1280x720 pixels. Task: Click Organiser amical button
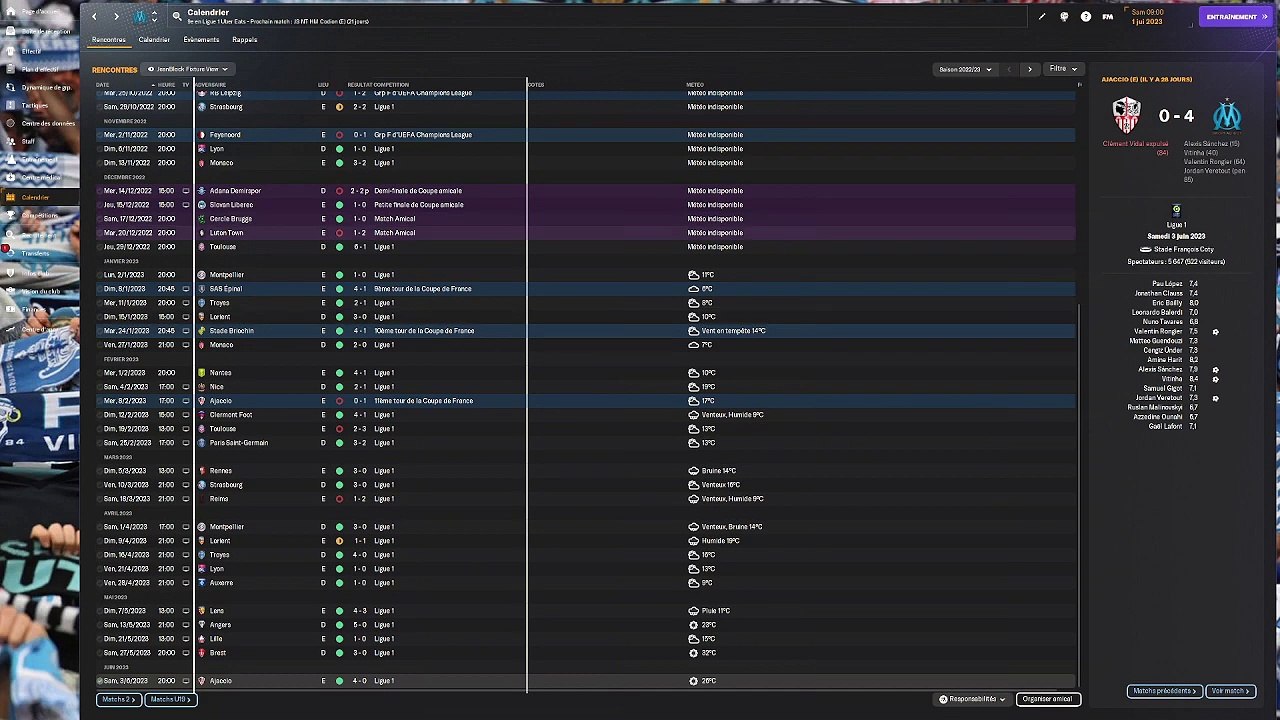tap(1047, 699)
